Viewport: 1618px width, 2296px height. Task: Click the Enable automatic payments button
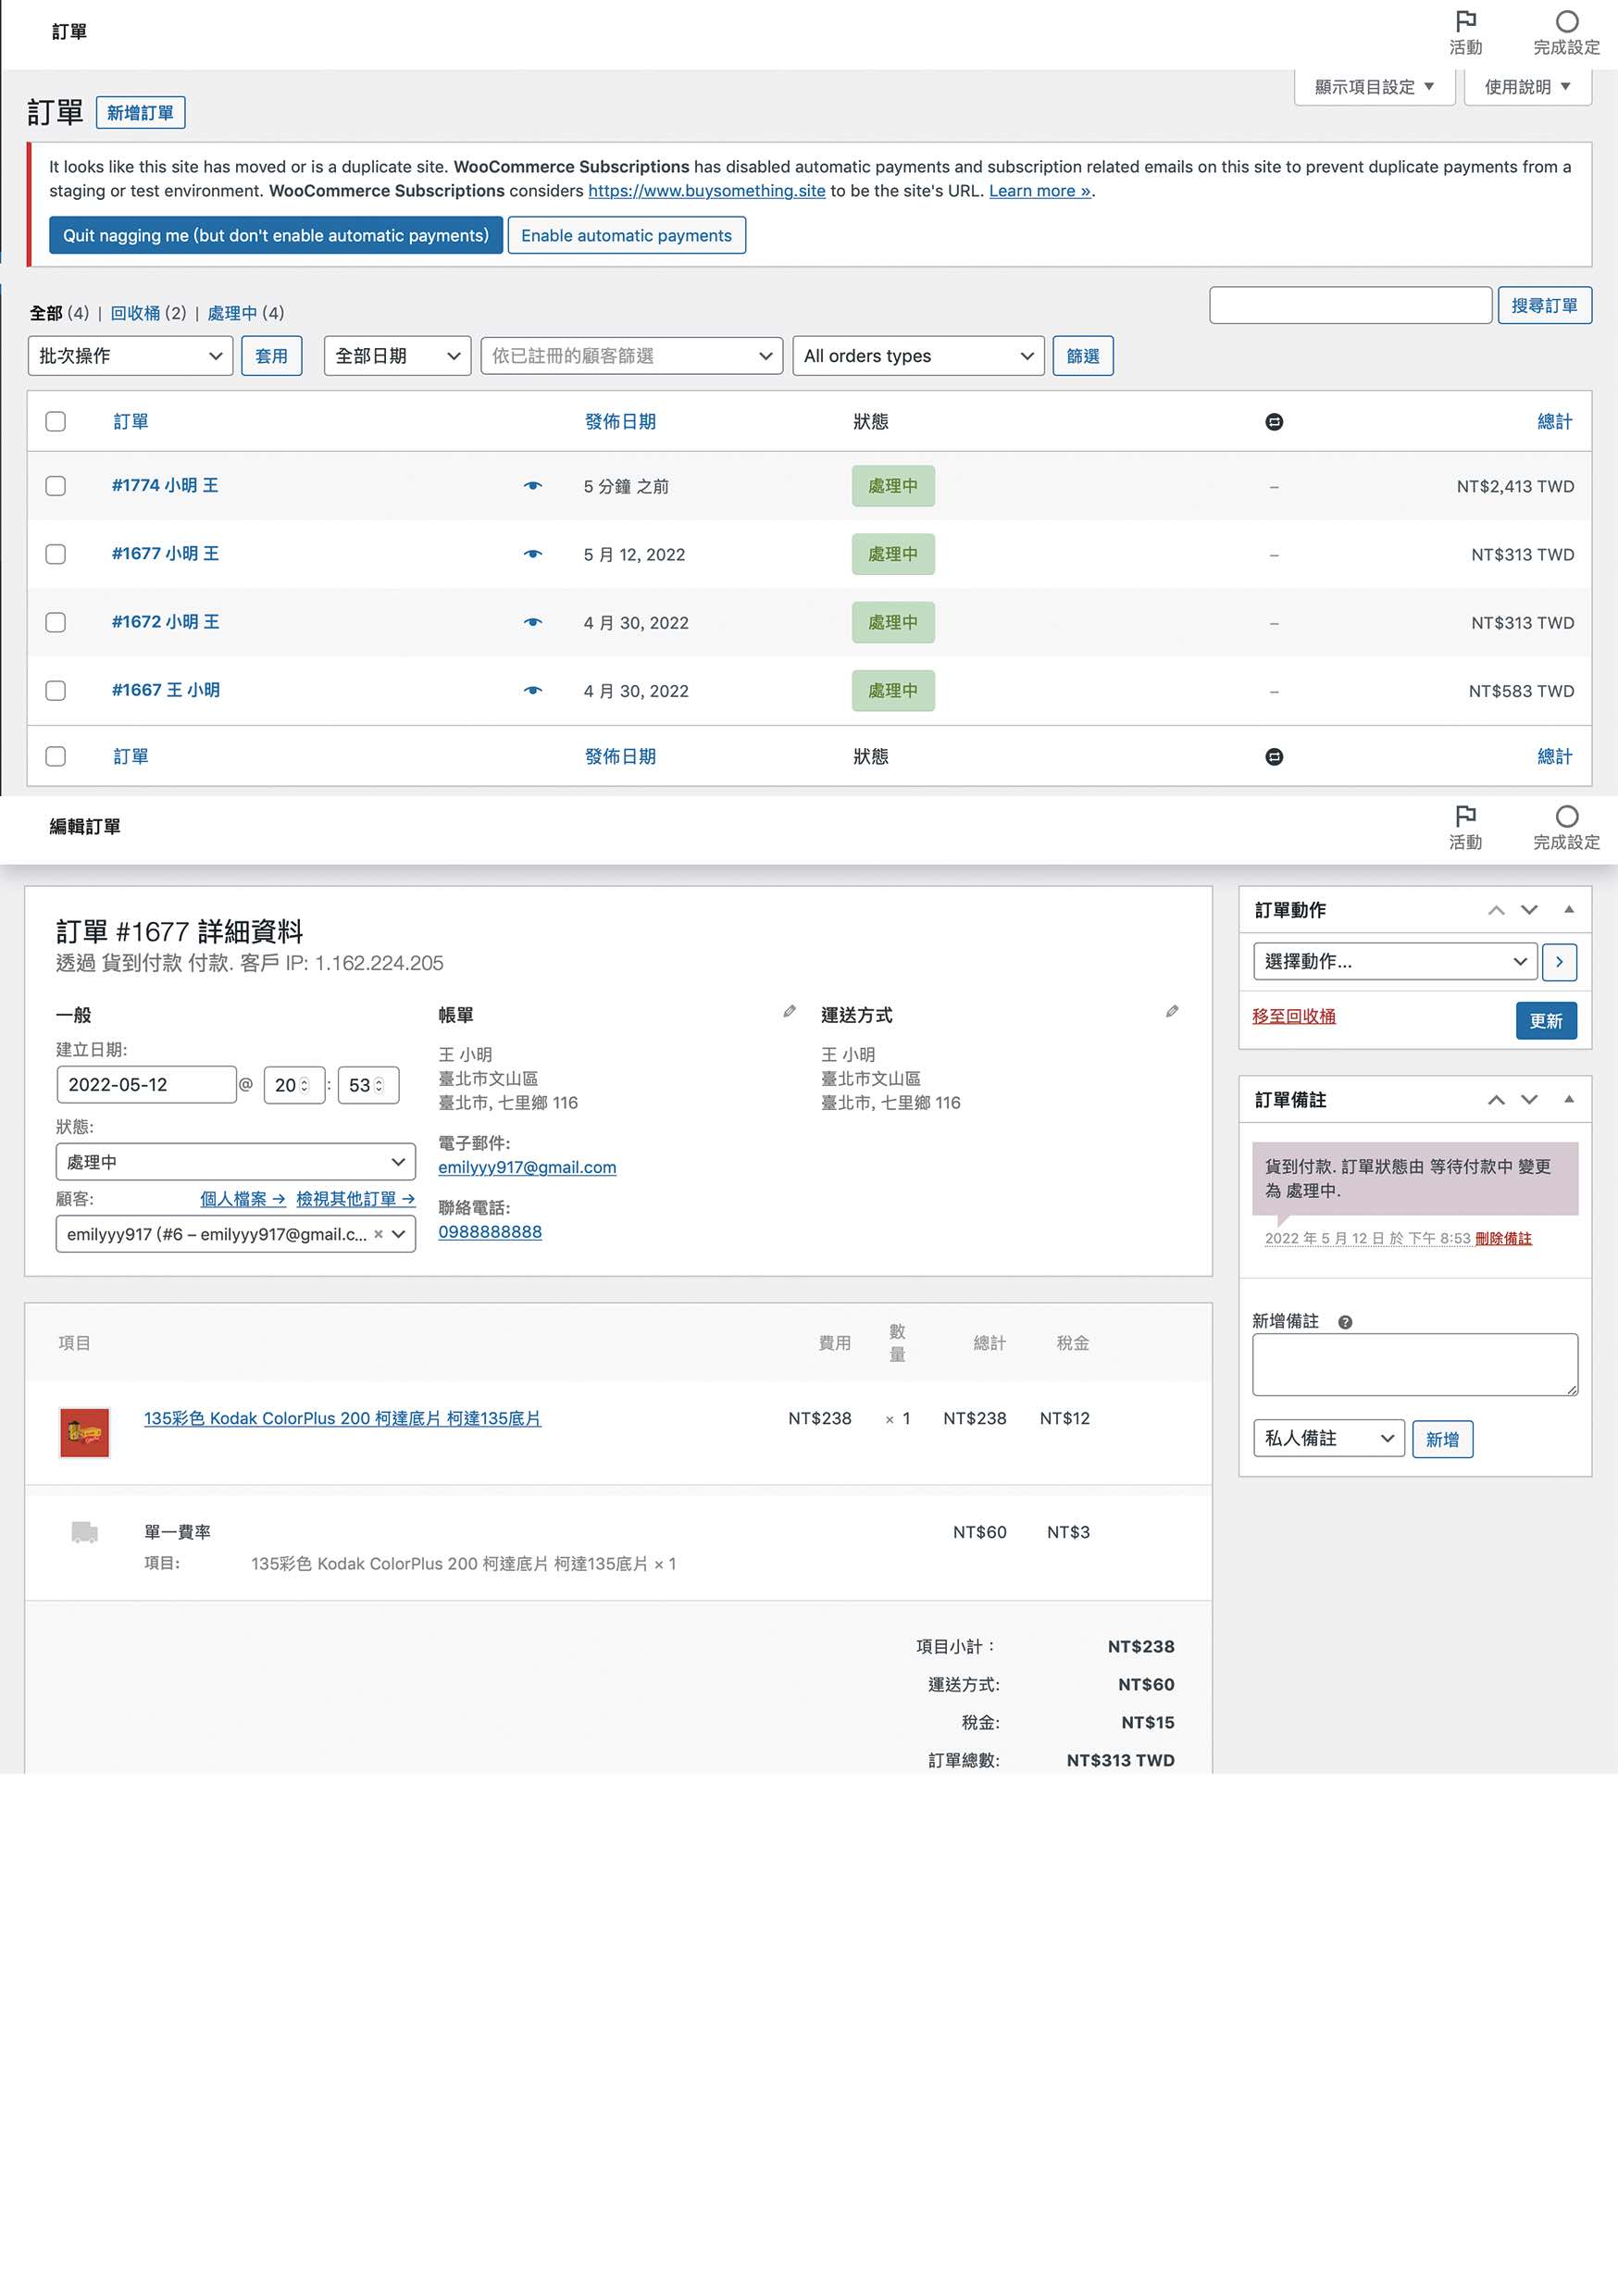626,236
